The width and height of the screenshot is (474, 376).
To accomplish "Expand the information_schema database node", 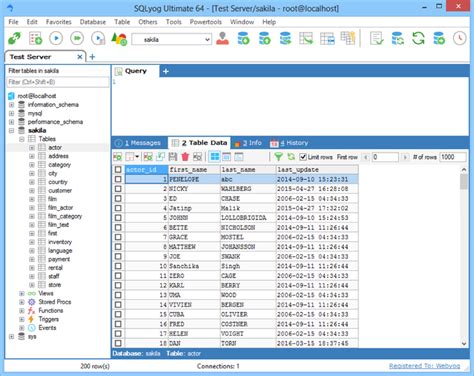I will tap(11, 105).
